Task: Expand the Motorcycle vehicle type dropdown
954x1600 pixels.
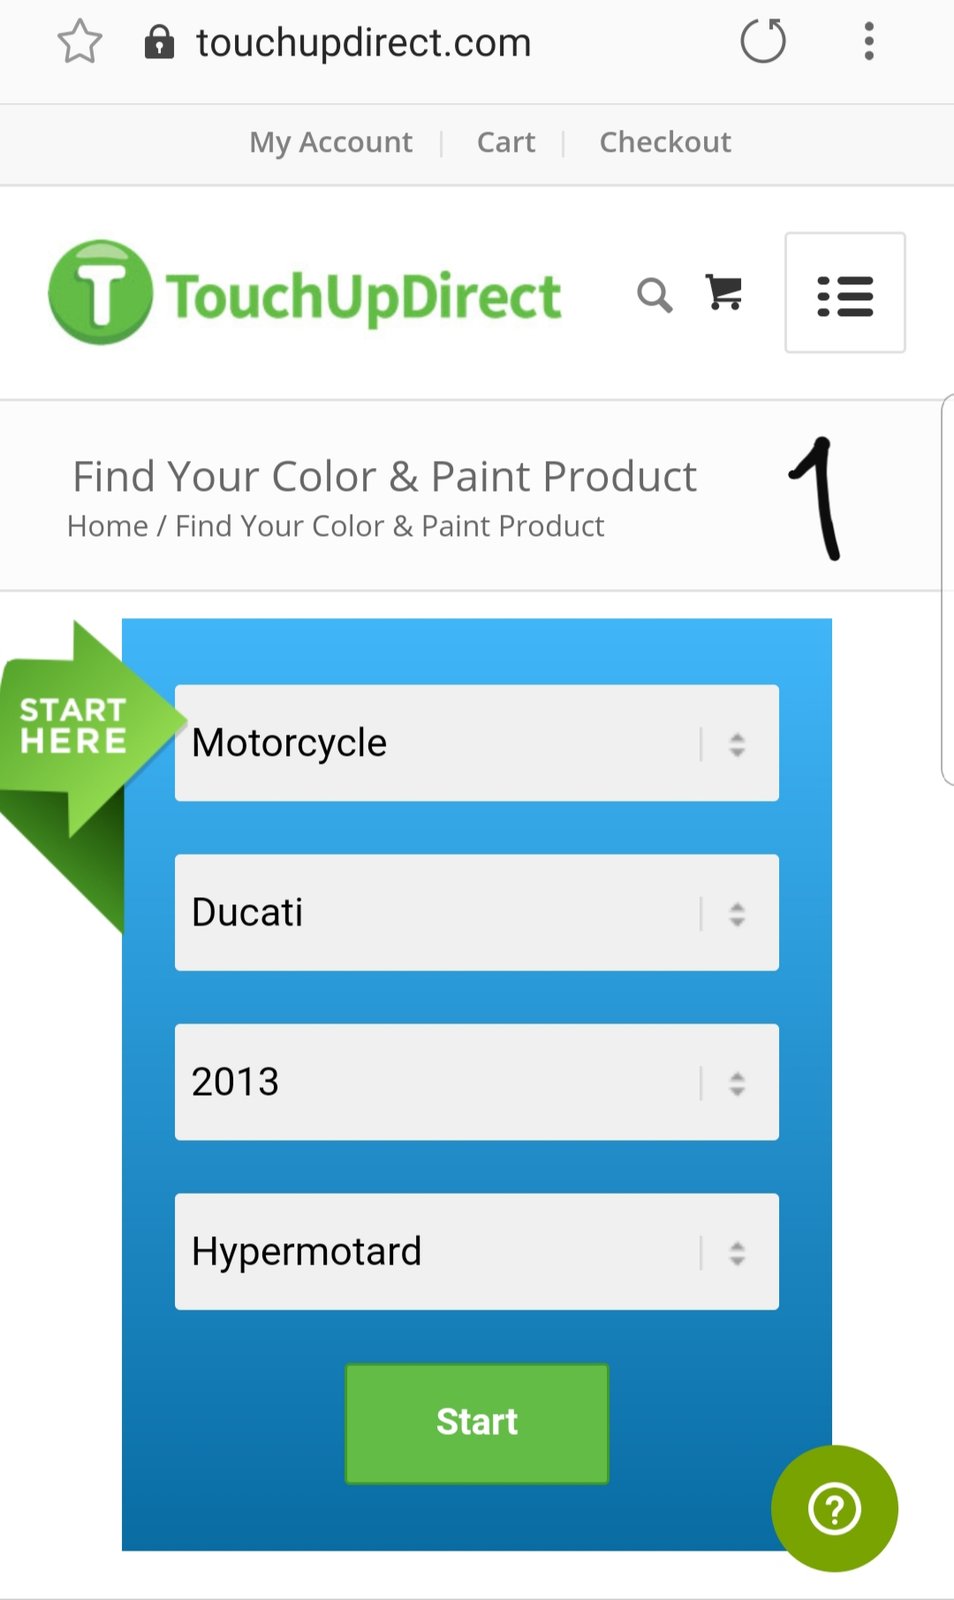Action: point(476,743)
